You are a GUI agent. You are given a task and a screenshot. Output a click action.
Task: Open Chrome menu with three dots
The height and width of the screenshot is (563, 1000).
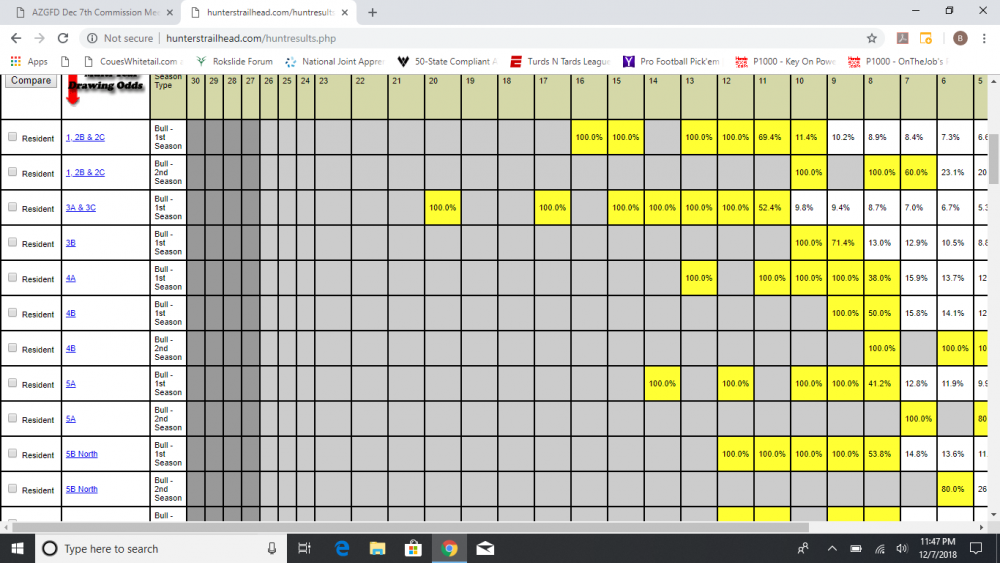pyautogui.click(x=984, y=38)
